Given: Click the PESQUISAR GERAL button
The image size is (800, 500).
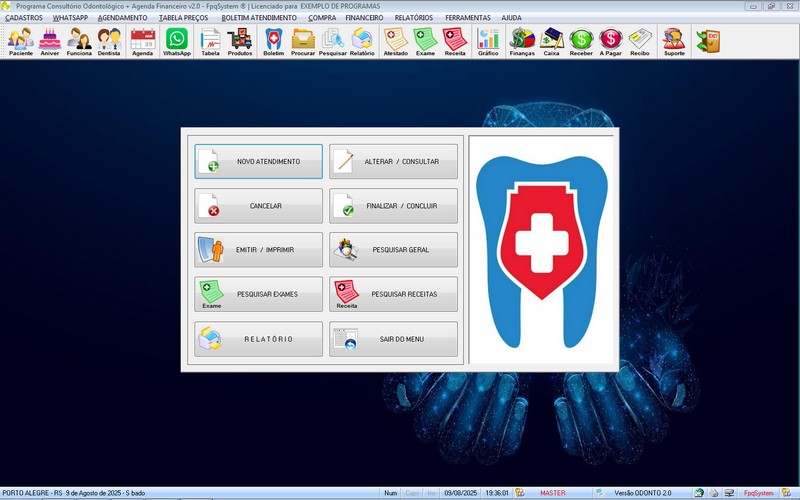Looking at the screenshot, I should [393, 250].
